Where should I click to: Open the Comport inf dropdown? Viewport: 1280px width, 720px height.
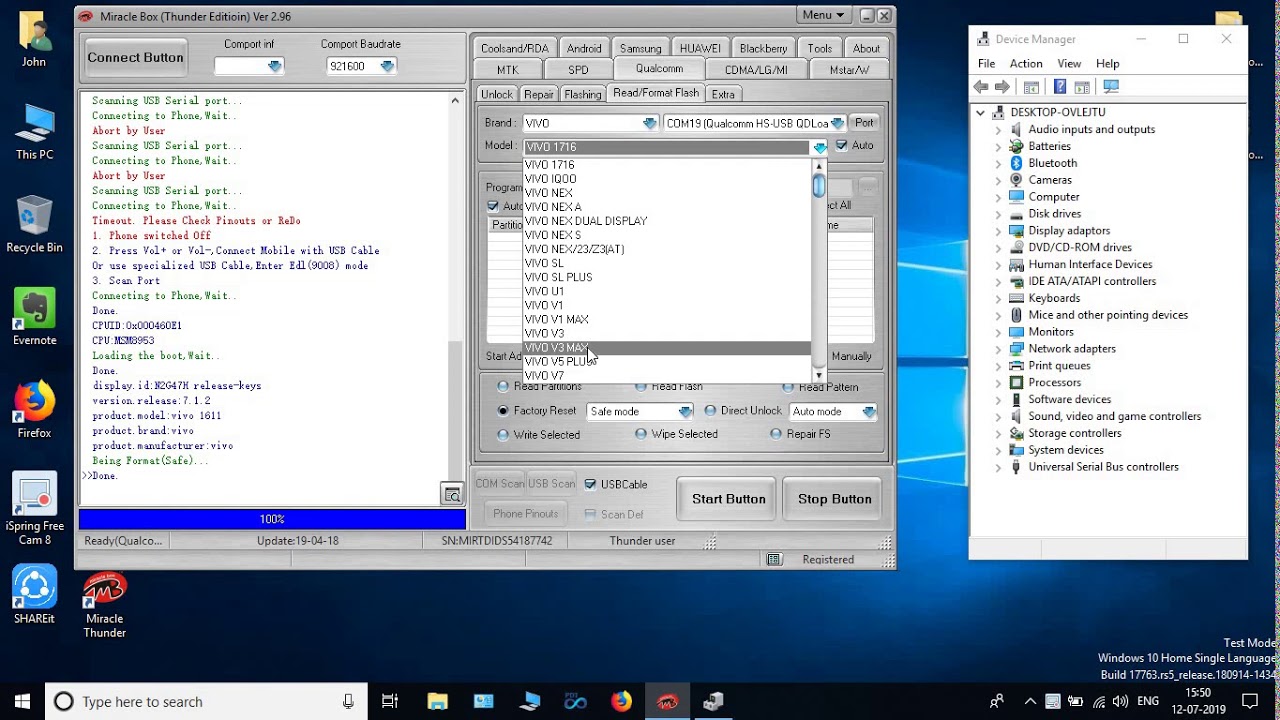249,66
